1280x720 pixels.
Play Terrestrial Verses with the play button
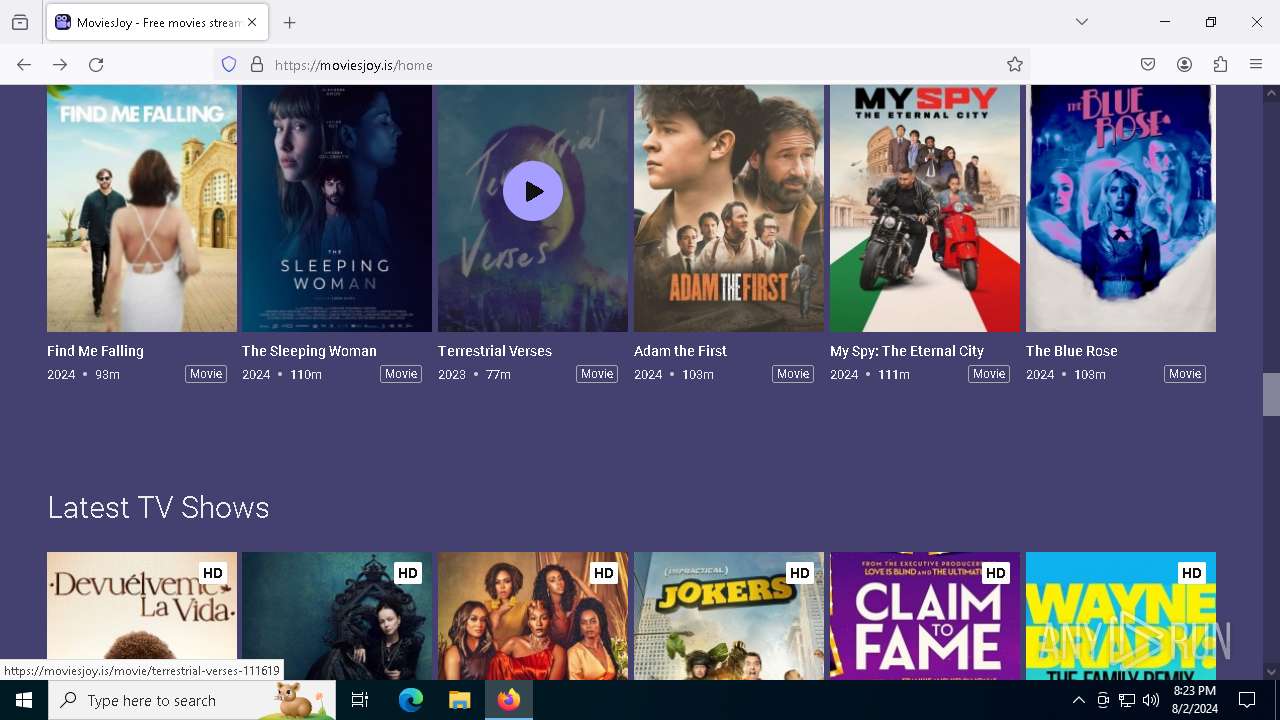point(533,191)
